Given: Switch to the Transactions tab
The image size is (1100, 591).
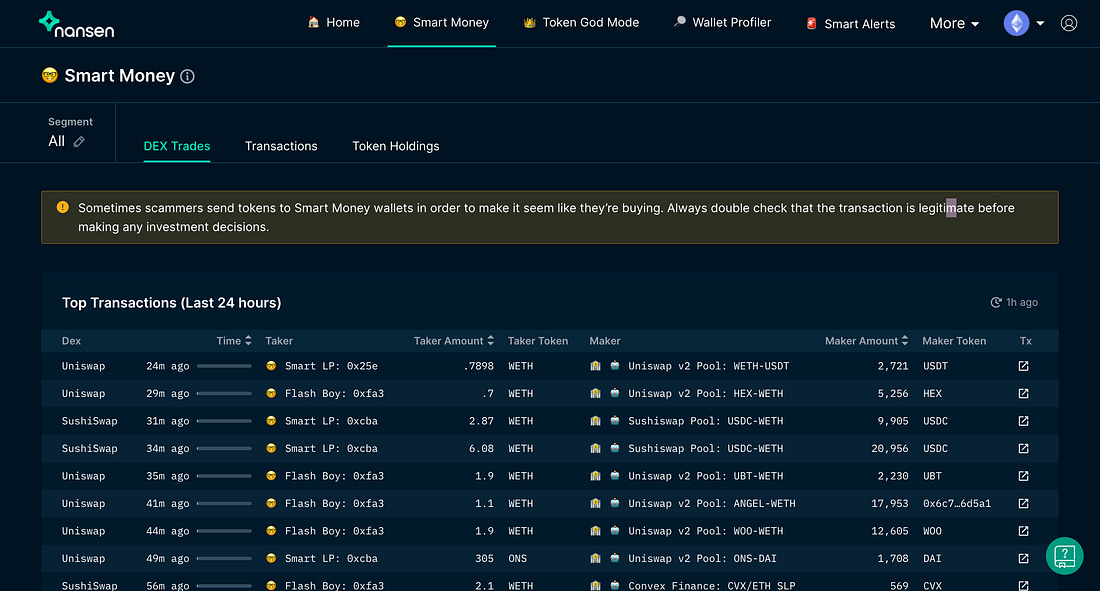Looking at the screenshot, I should (x=281, y=146).
